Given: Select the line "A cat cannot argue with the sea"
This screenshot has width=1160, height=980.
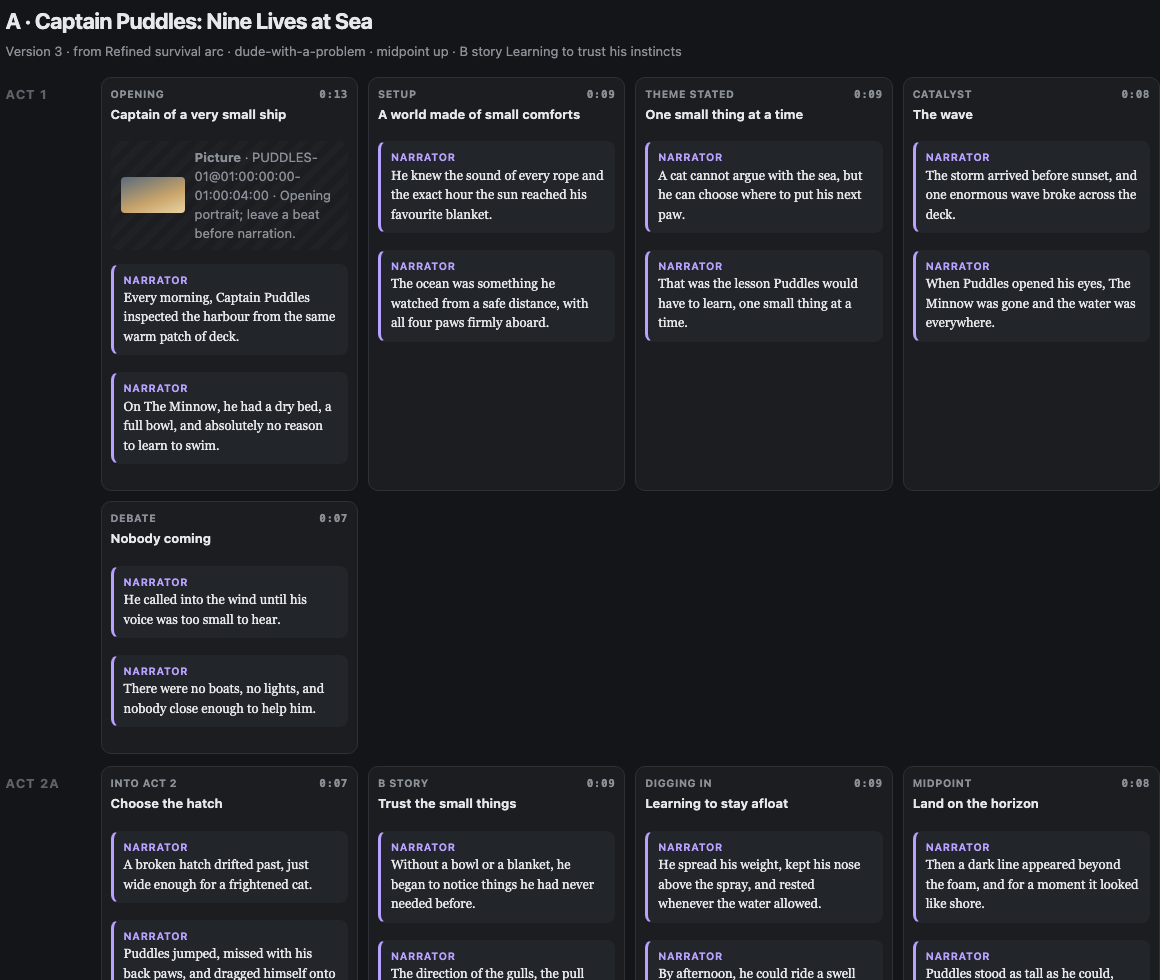Looking at the screenshot, I should [x=763, y=186].
